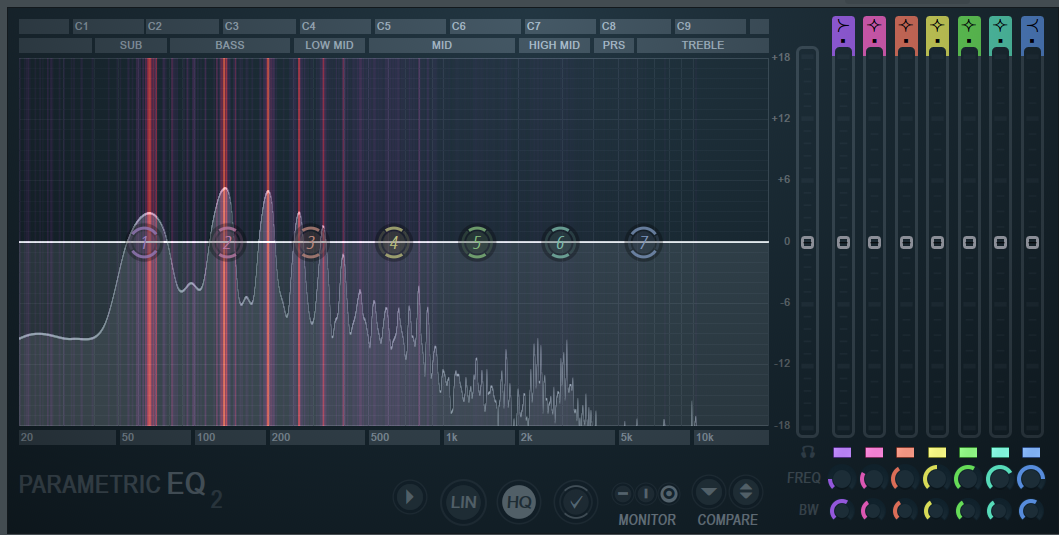This screenshot has height=535, width=1059.
Task: Click the COMPARE down arrow button
Action: (x=709, y=491)
